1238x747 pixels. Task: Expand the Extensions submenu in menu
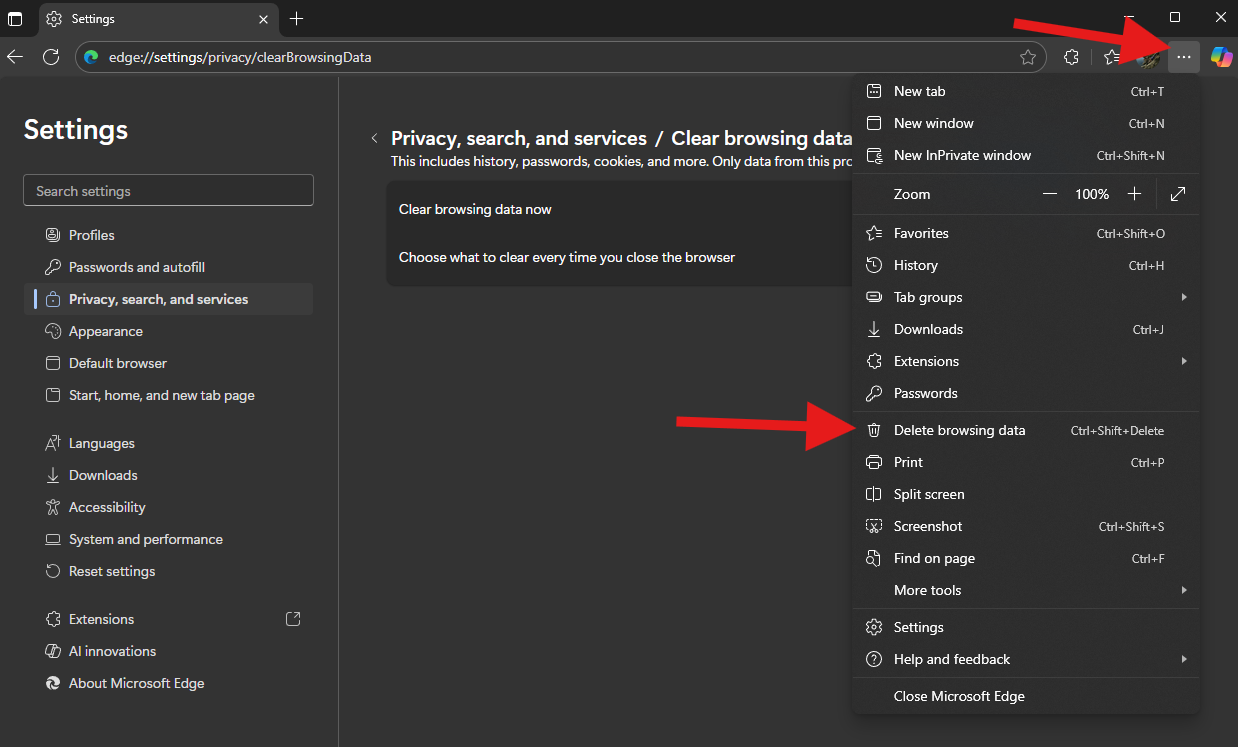click(x=1026, y=361)
